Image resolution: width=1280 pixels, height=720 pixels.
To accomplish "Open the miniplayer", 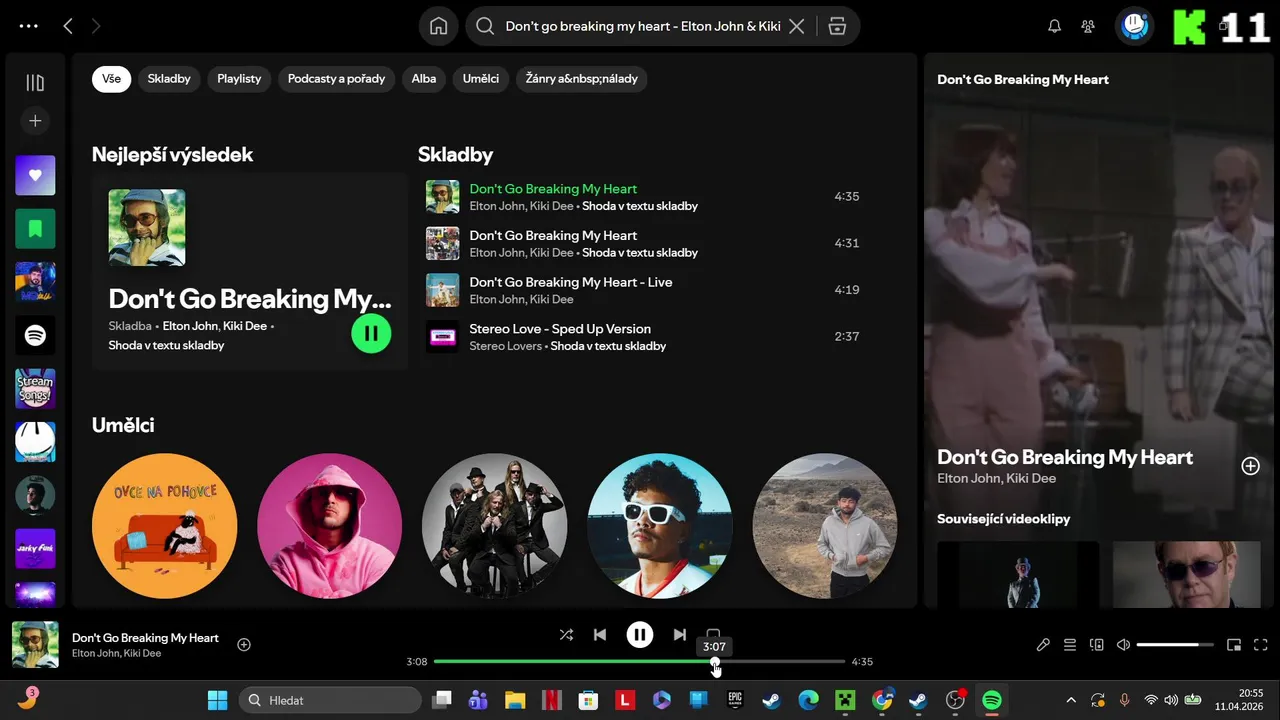I will [x=1234, y=645].
